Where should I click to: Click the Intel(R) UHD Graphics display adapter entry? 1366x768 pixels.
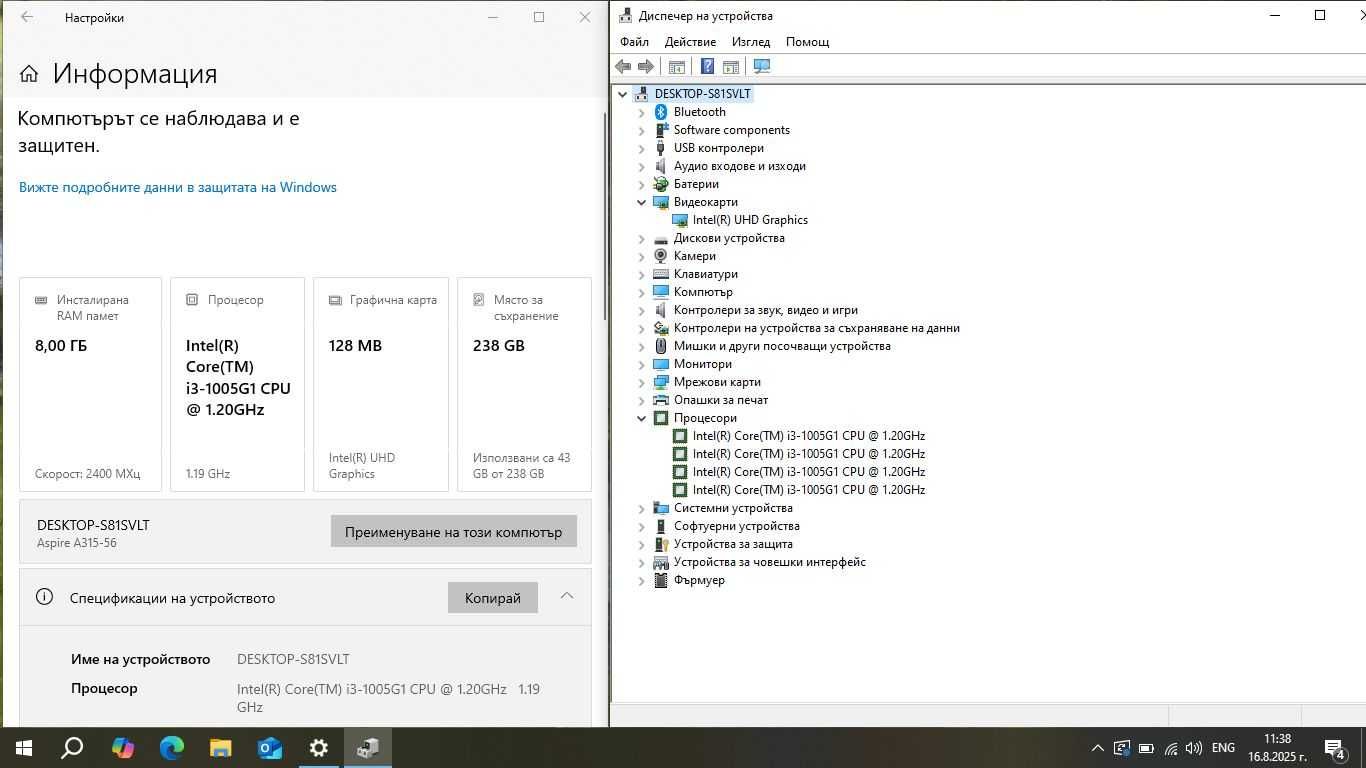[750, 220]
